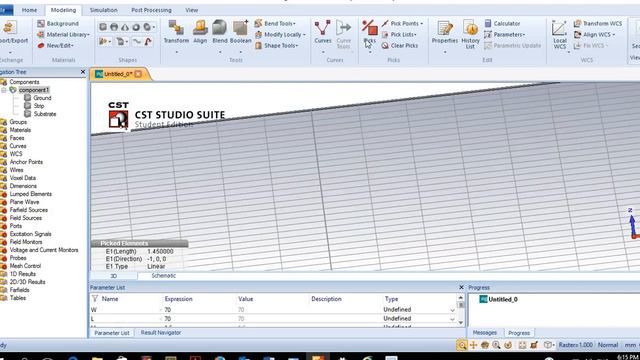Choose the rotate view tool in status bar

[485, 345]
